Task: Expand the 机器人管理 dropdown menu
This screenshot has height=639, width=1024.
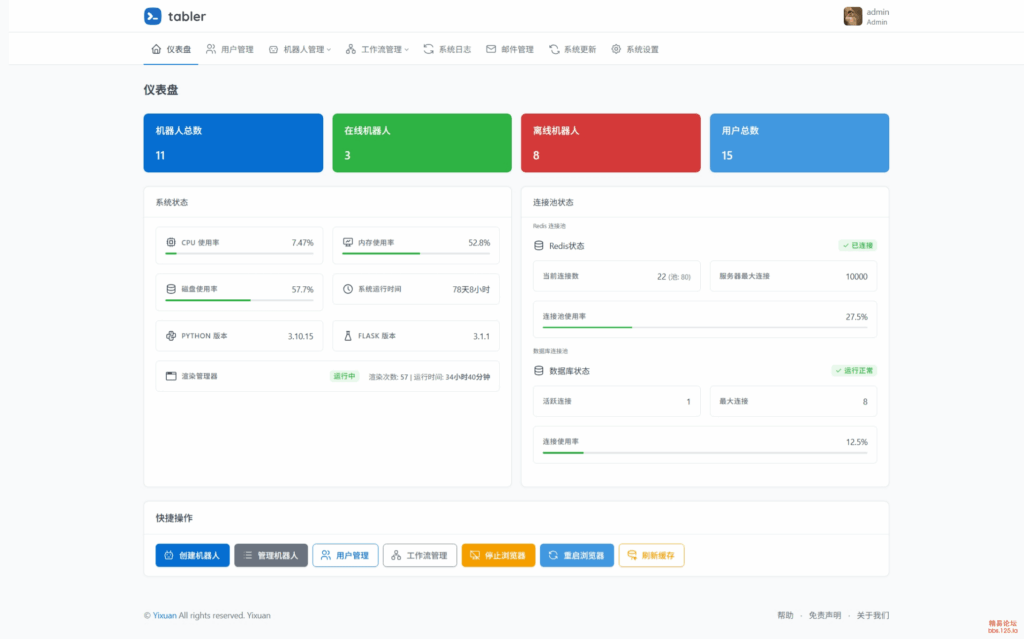Action: pyautogui.click(x=300, y=49)
